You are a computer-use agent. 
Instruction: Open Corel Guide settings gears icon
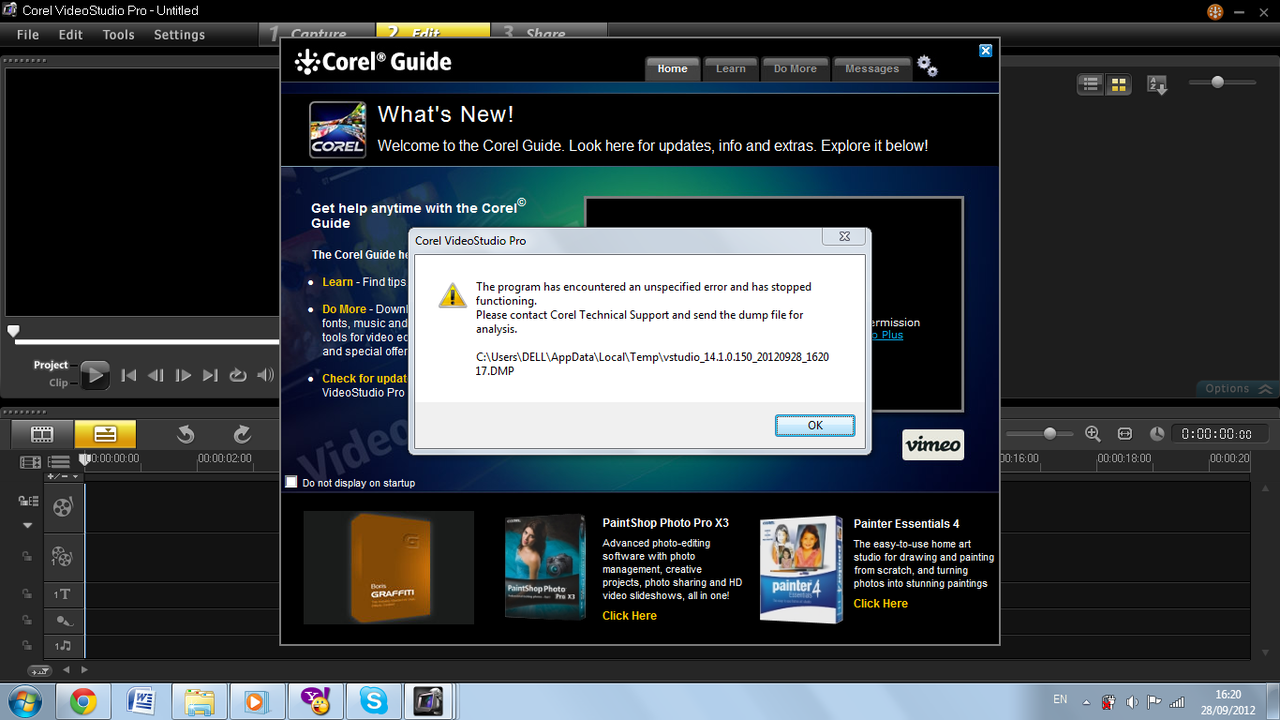point(928,66)
